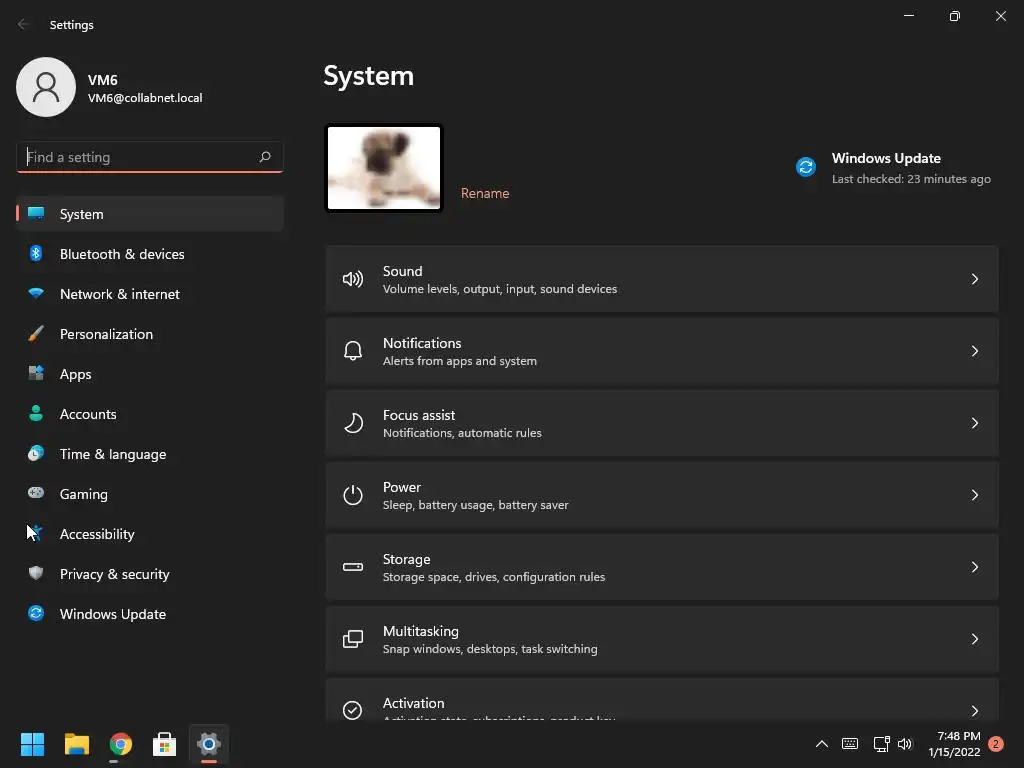1024x768 pixels.
Task: Open the Activation row chevron
Action: 974,711
